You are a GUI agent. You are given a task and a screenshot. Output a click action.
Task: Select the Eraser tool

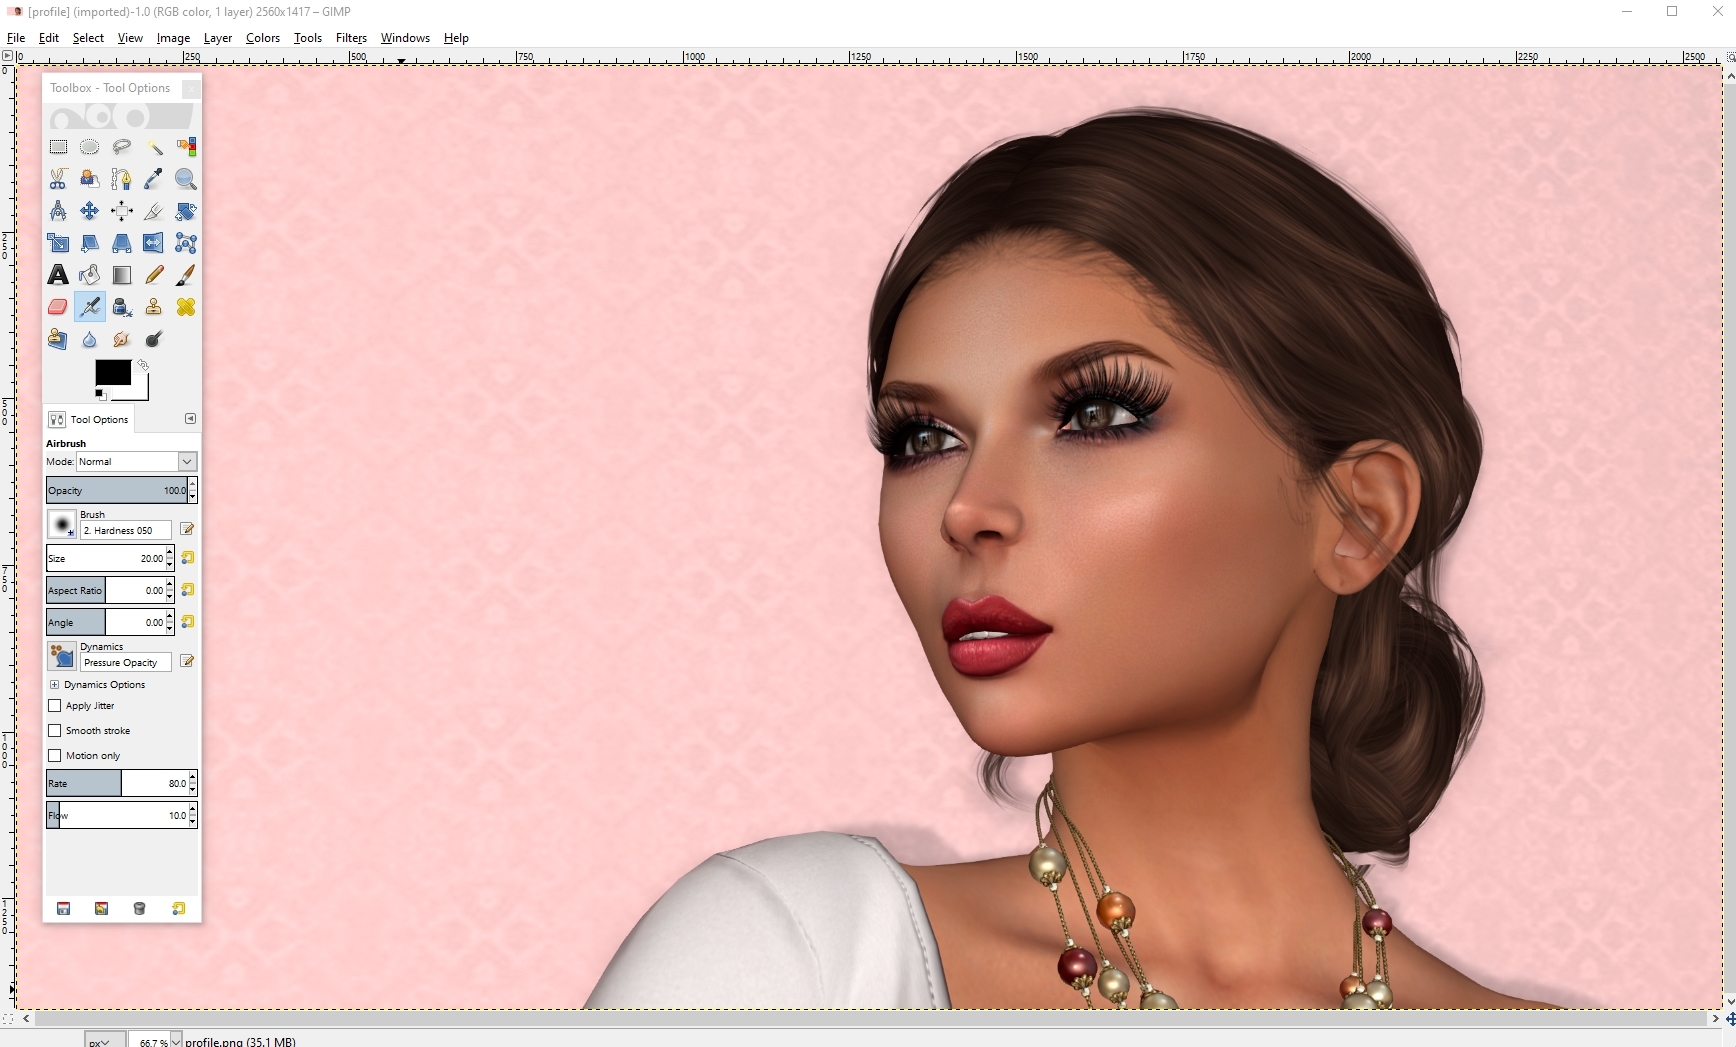click(x=58, y=307)
